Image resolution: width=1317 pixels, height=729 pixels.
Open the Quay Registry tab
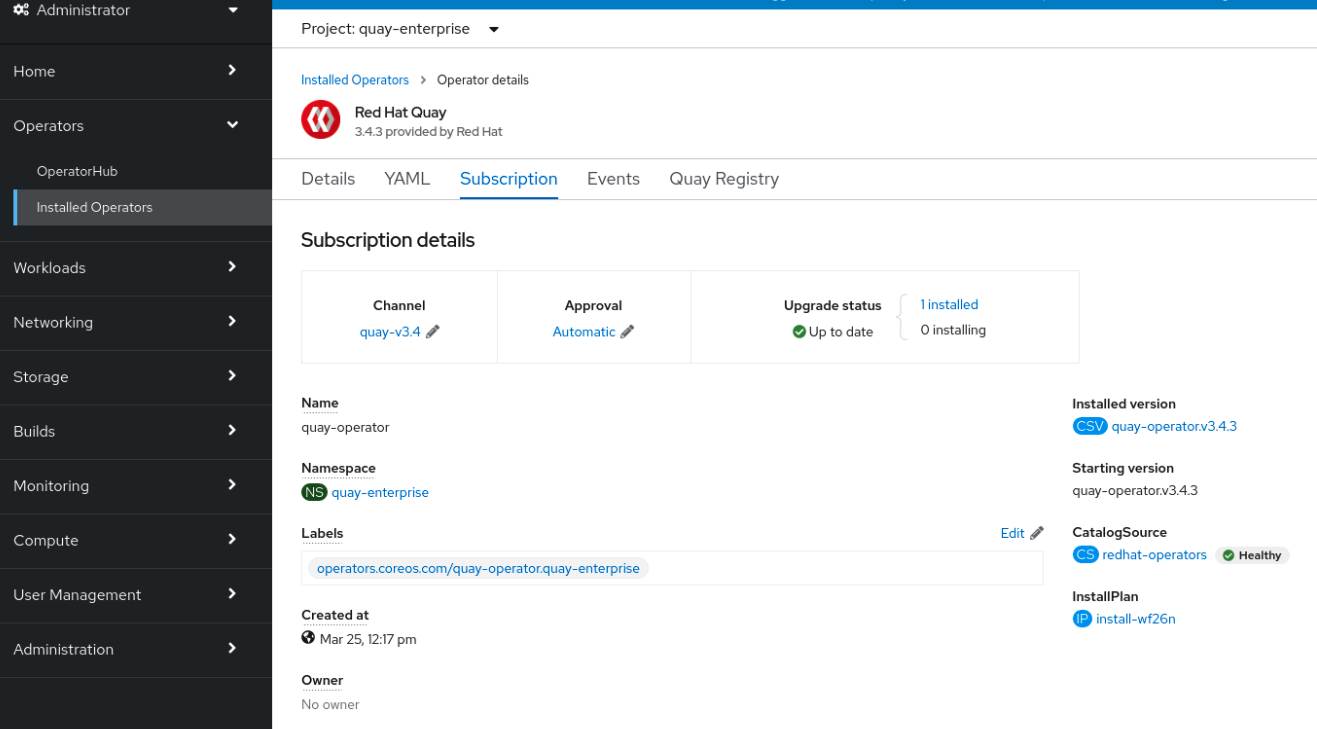click(x=723, y=178)
